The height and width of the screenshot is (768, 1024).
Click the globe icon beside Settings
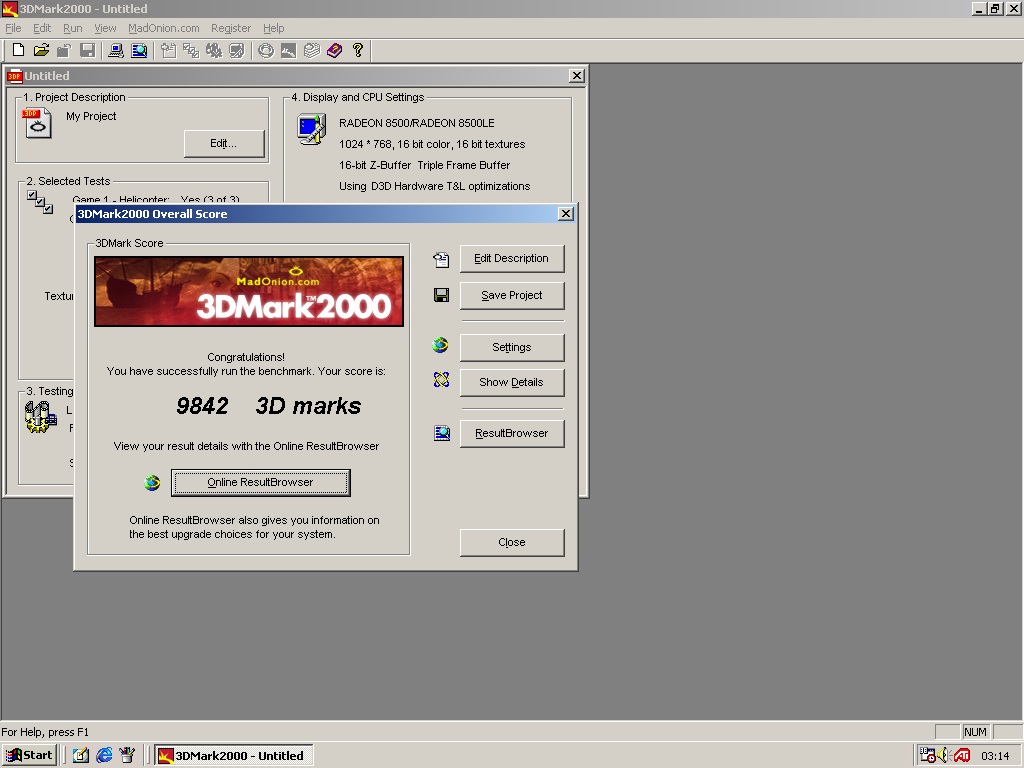(440, 344)
